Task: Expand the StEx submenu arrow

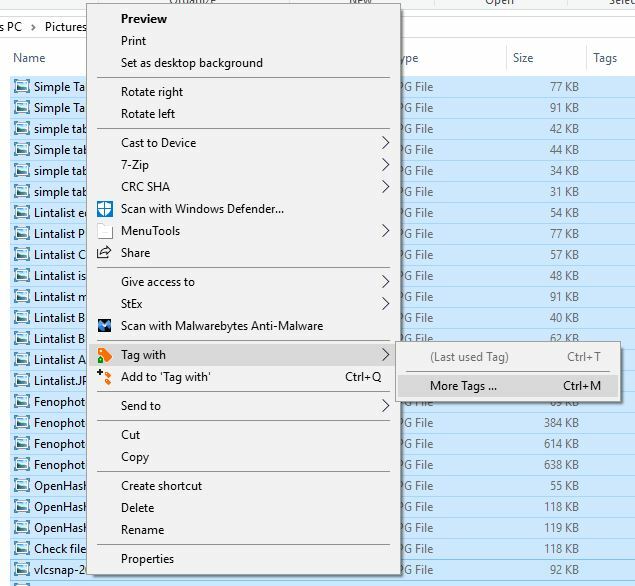Action: [385, 304]
